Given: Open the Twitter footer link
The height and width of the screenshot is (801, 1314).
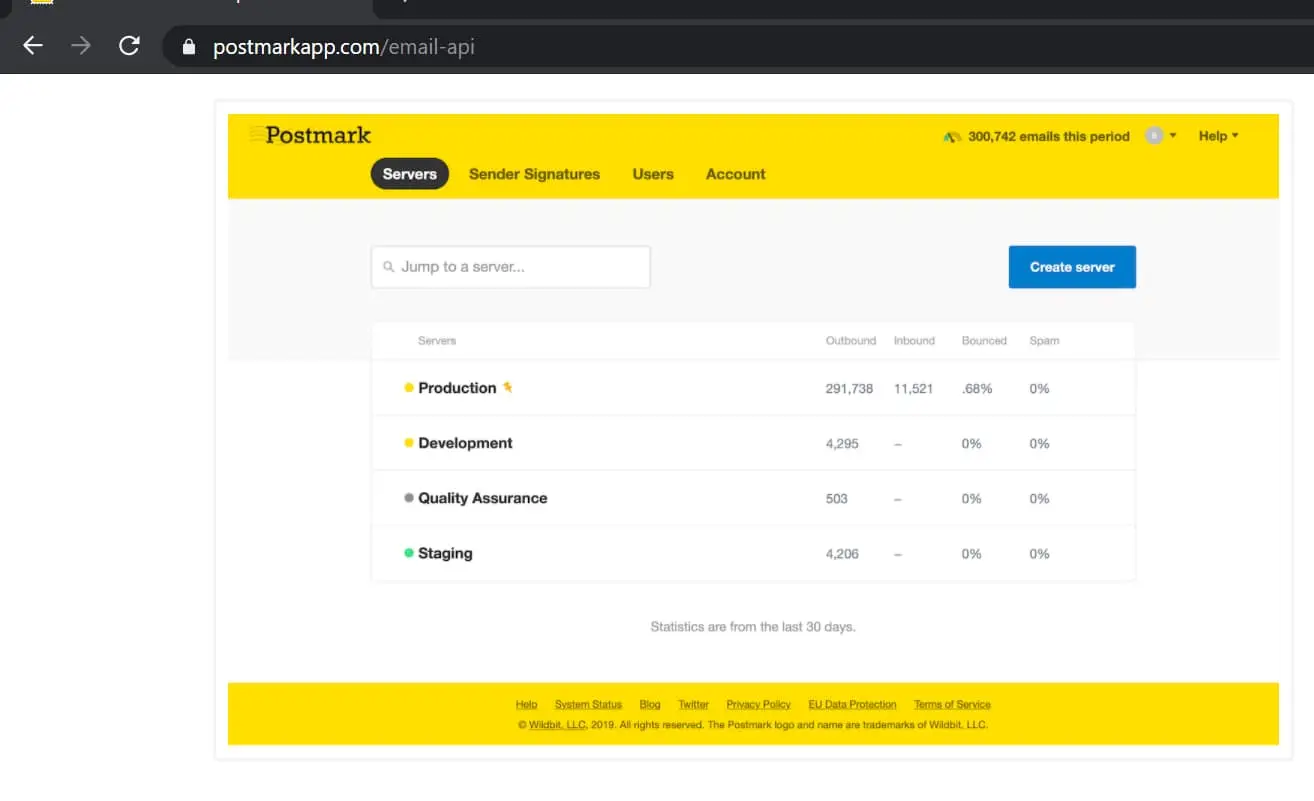Looking at the screenshot, I should 693,705.
